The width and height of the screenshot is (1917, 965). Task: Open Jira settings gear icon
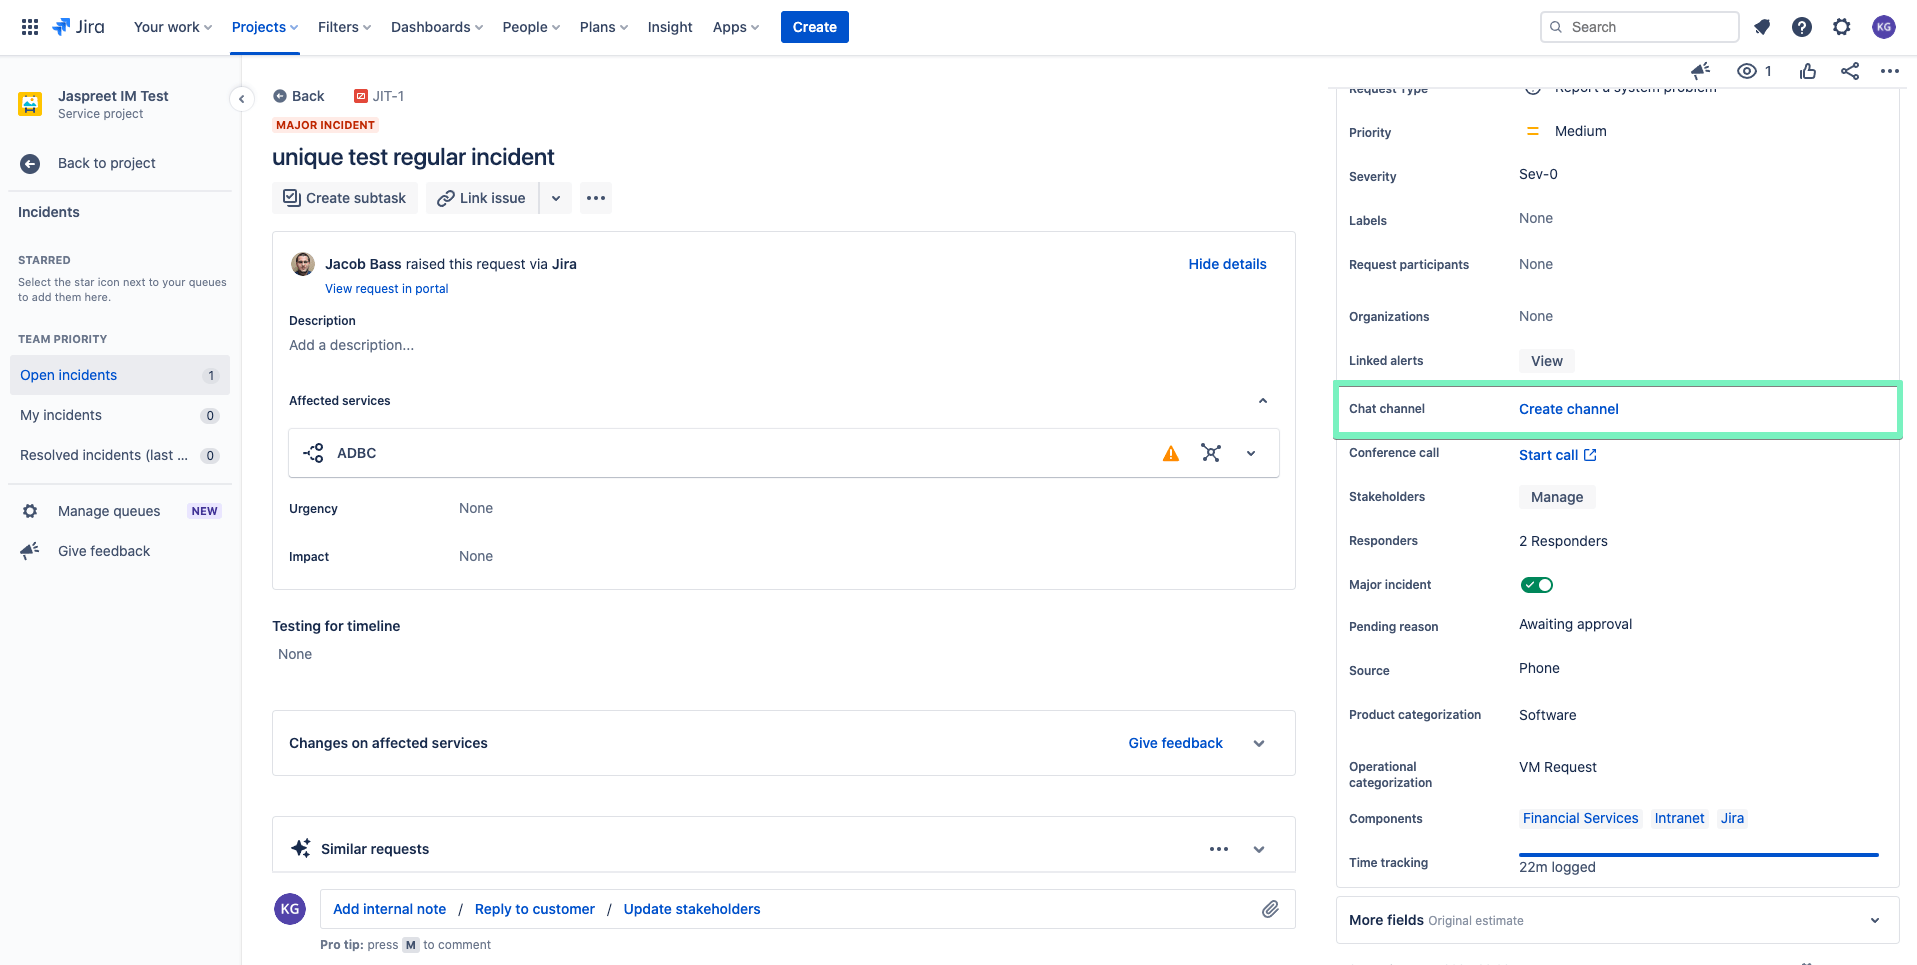(x=1841, y=27)
